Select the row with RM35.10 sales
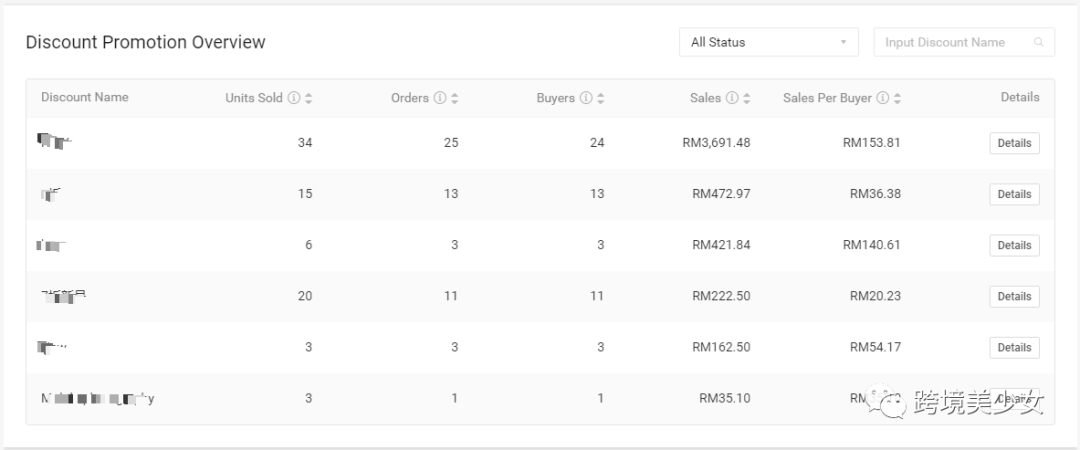 pyautogui.click(x=540, y=398)
